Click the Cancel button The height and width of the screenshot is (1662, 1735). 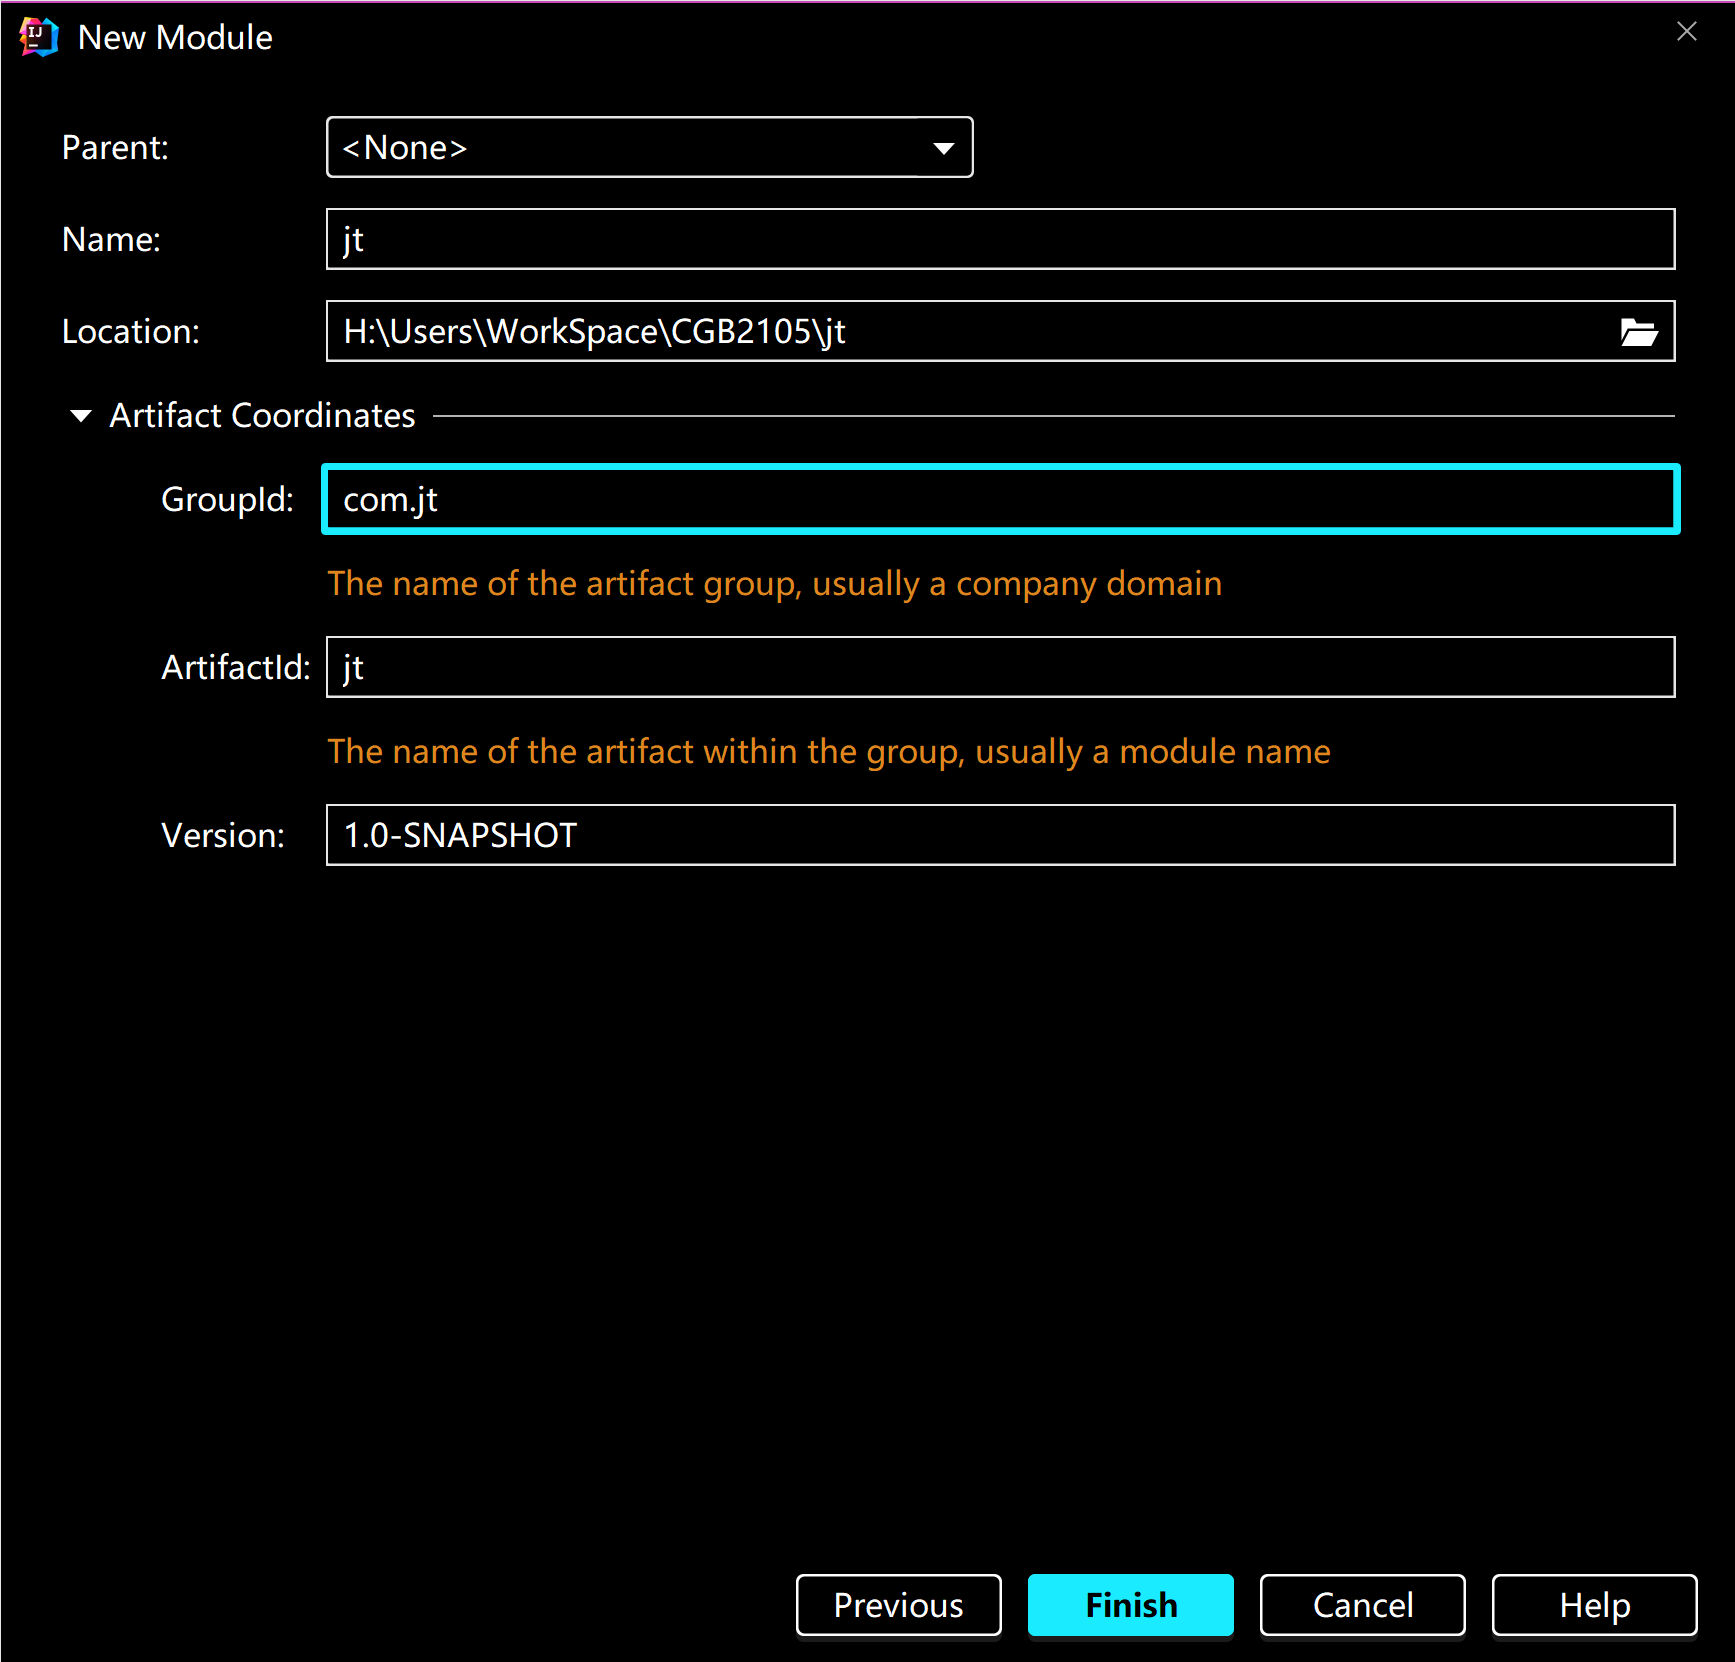tap(1363, 1605)
